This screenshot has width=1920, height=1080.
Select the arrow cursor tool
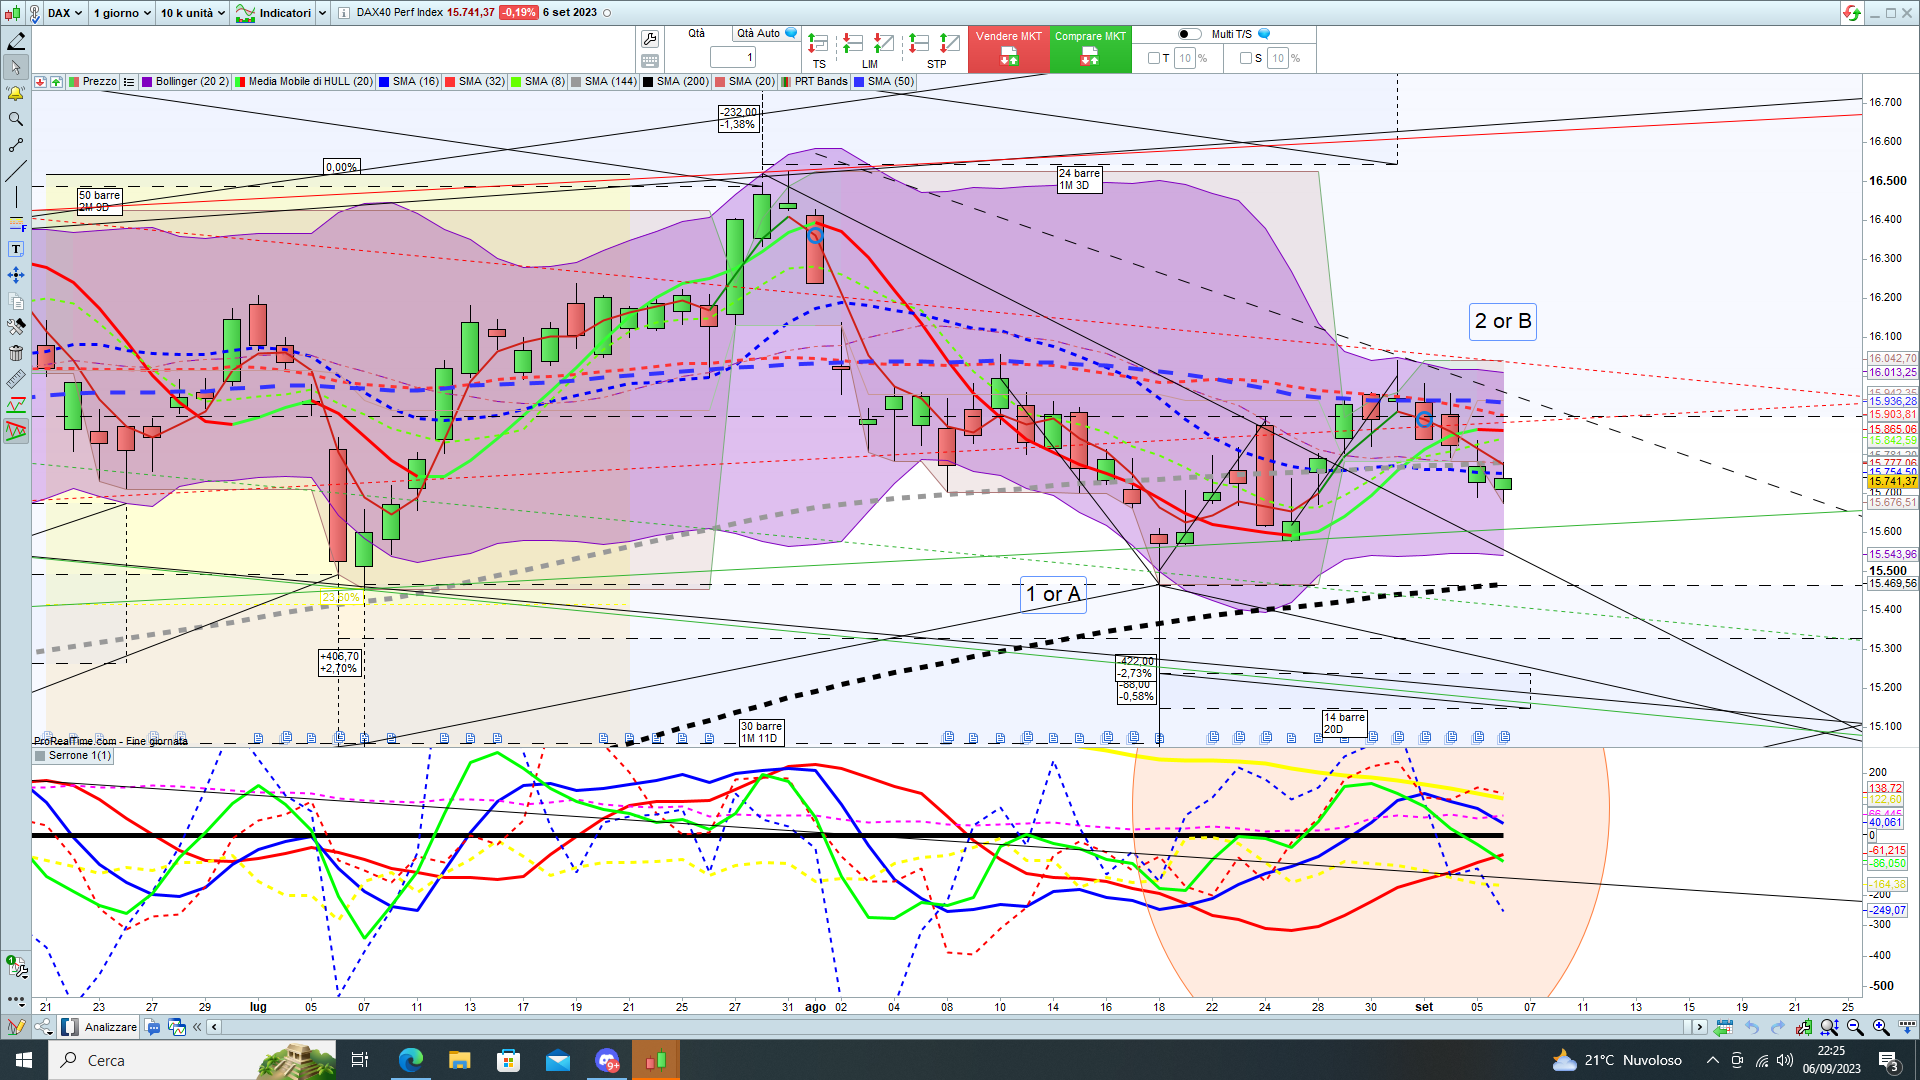[x=16, y=68]
